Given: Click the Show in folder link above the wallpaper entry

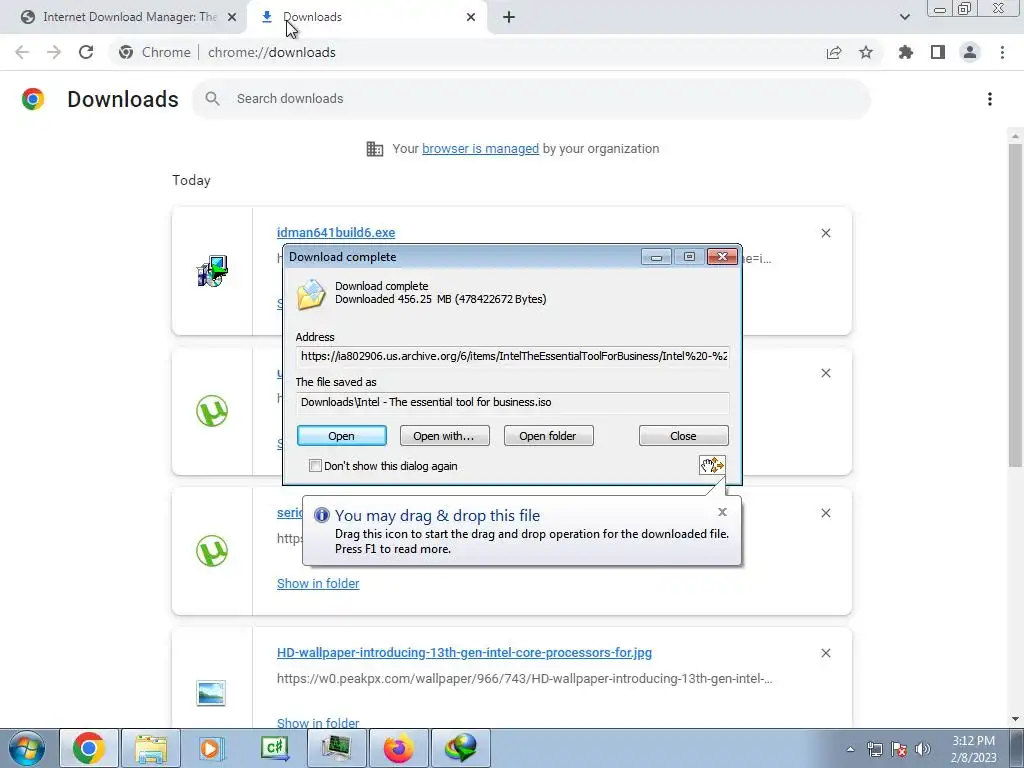Looking at the screenshot, I should (317, 583).
